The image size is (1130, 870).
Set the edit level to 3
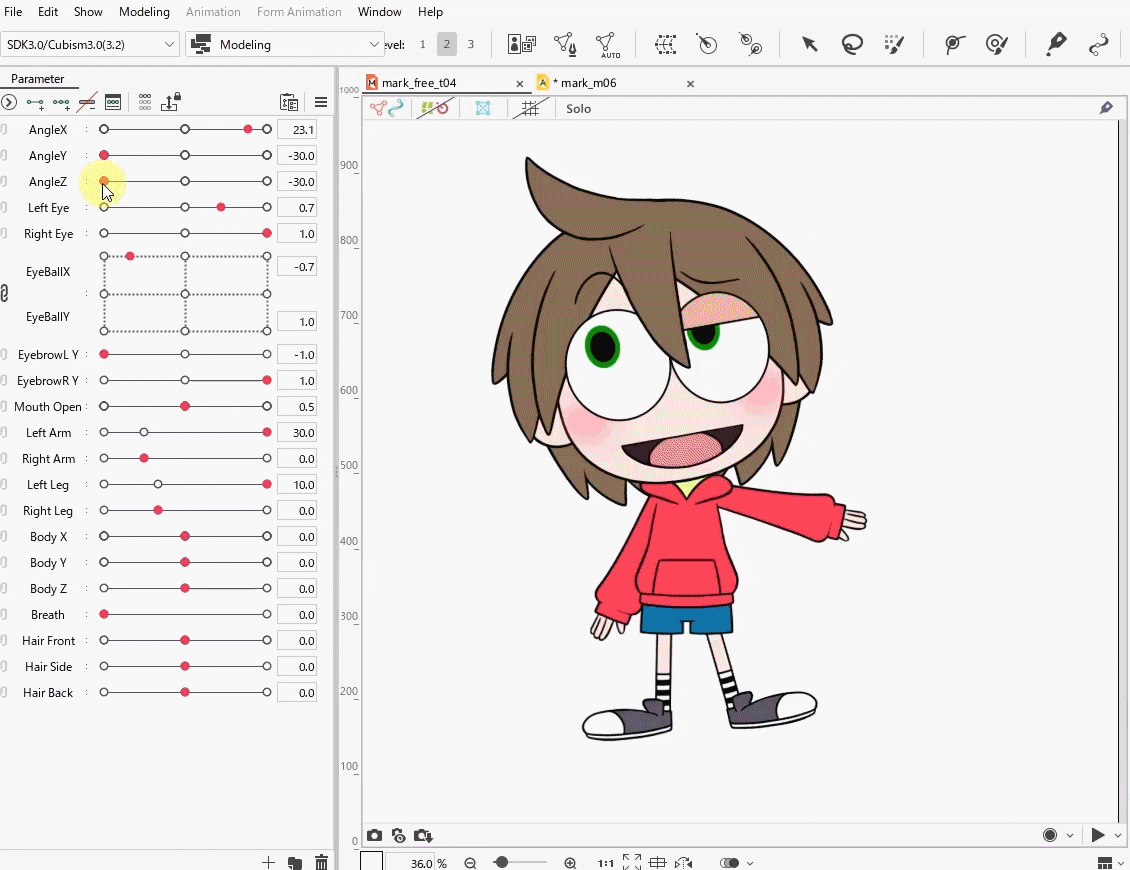[471, 45]
